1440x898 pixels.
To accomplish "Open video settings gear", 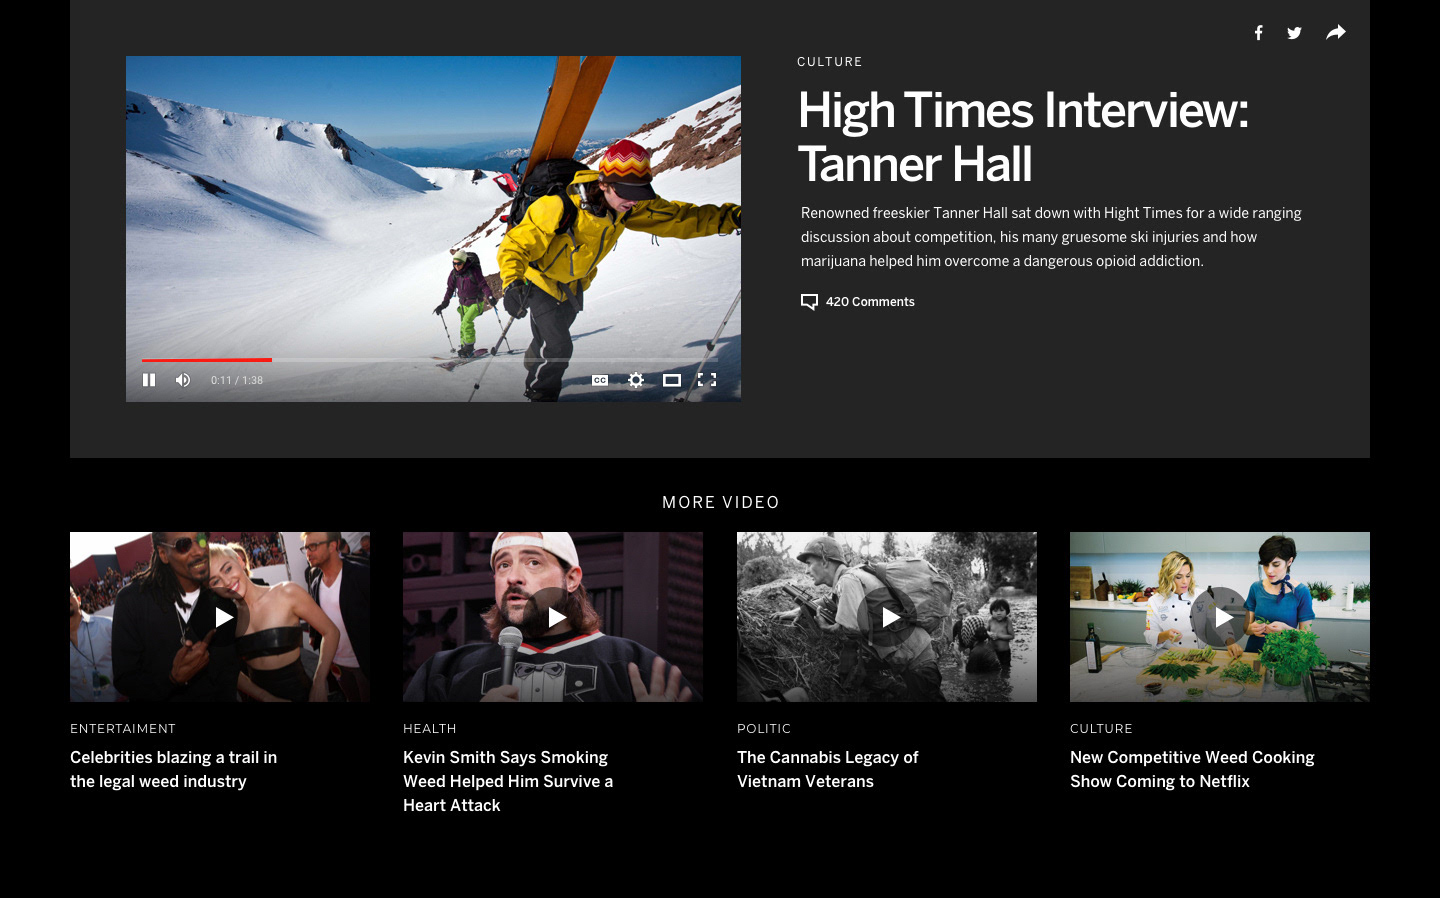I will click(x=636, y=380).
